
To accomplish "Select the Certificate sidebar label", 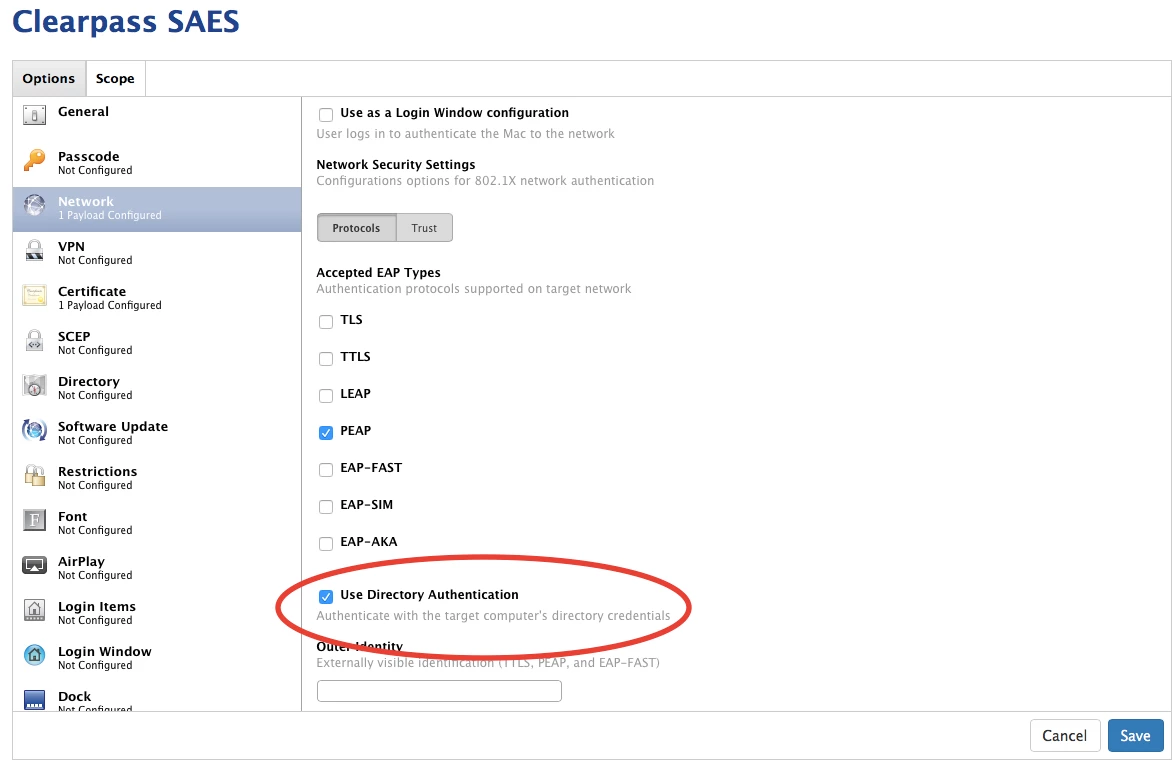I will pyautogui.click(x=92, y=291).
